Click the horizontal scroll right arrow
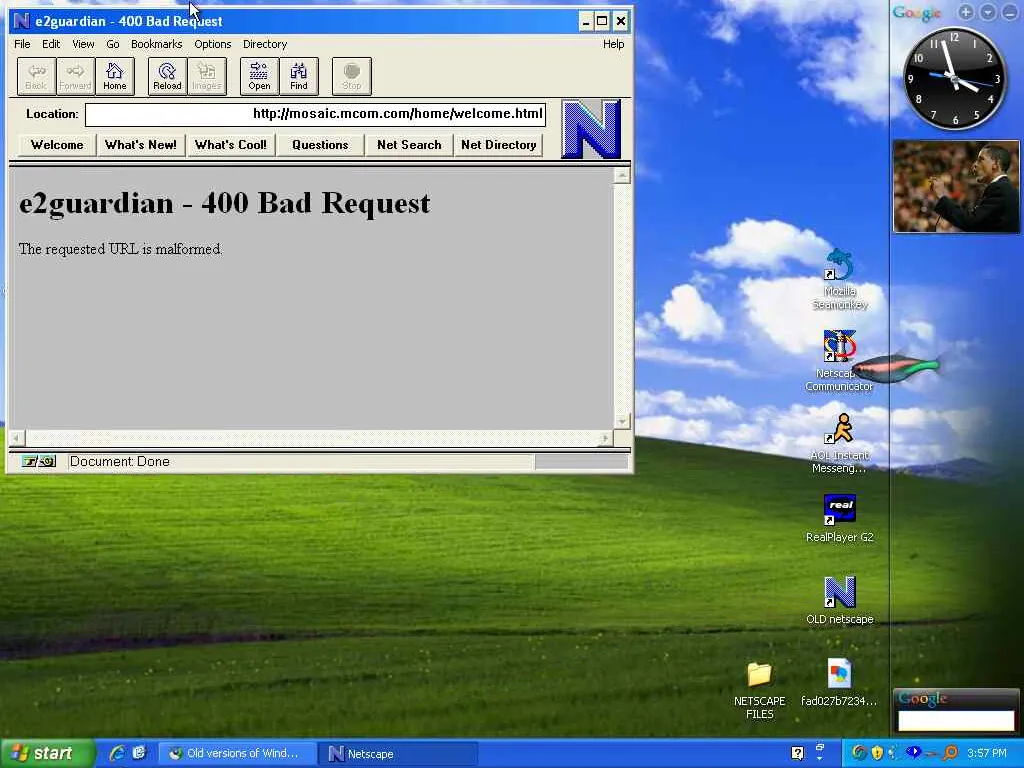 [x=605, y=438]
